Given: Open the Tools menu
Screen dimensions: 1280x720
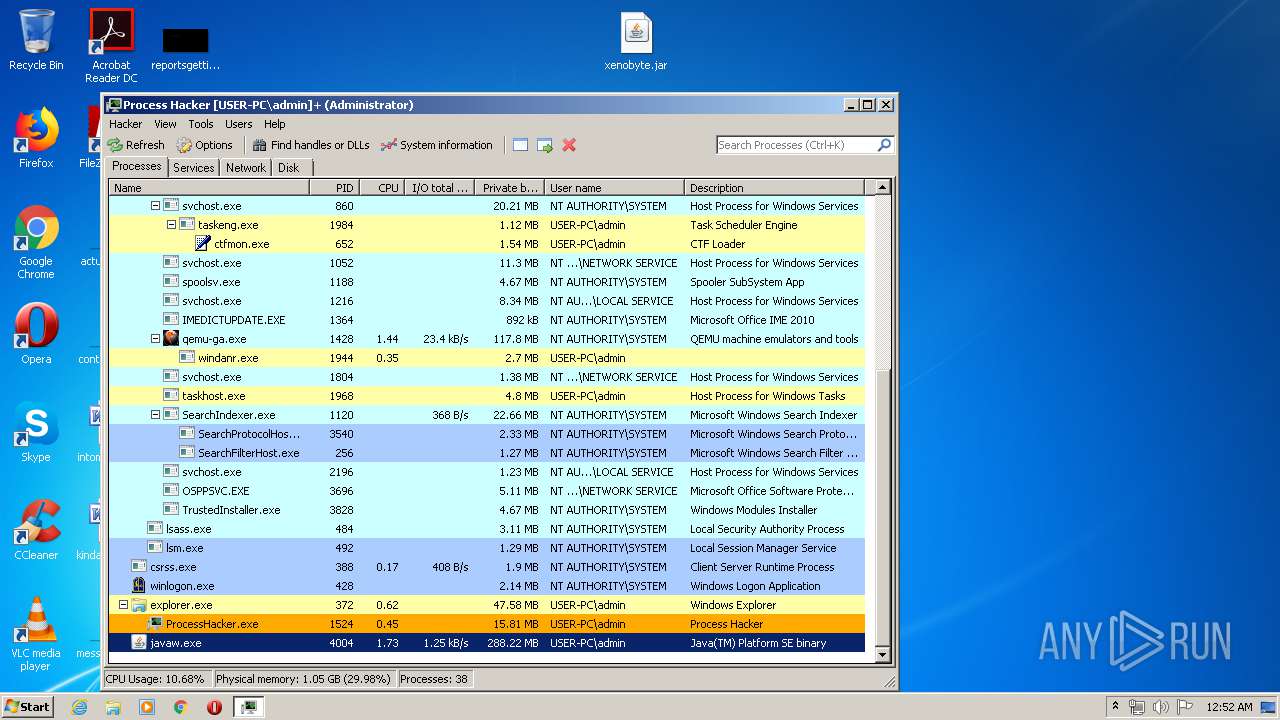Looking at the screenshot, I should pos(201,124).
